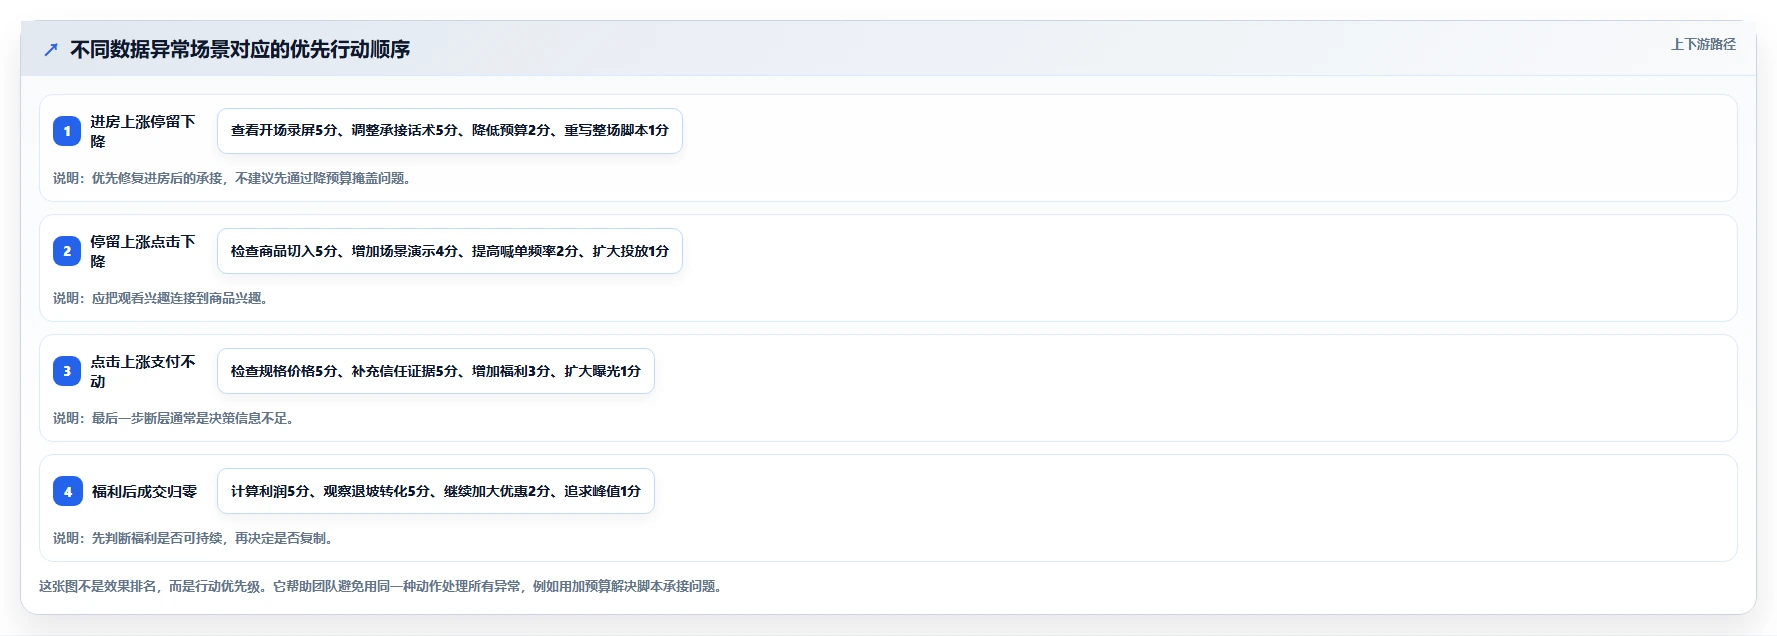
Task: Click the action box starting with 计算利润5分
Action: [x=436, y=491]
